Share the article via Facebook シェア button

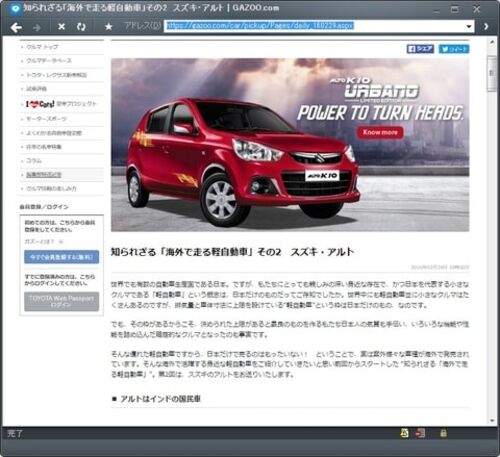pos(420,49)
